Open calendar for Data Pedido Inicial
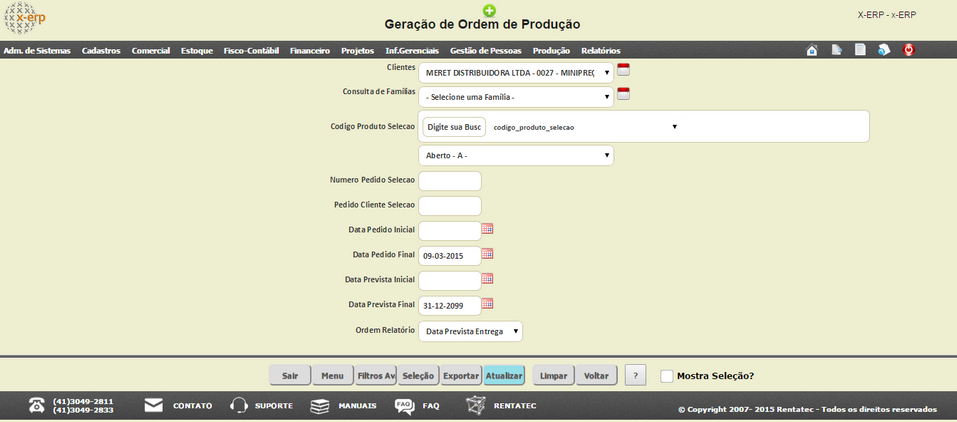This screenshot has width=957, height=422. click(x=488, y=228)
